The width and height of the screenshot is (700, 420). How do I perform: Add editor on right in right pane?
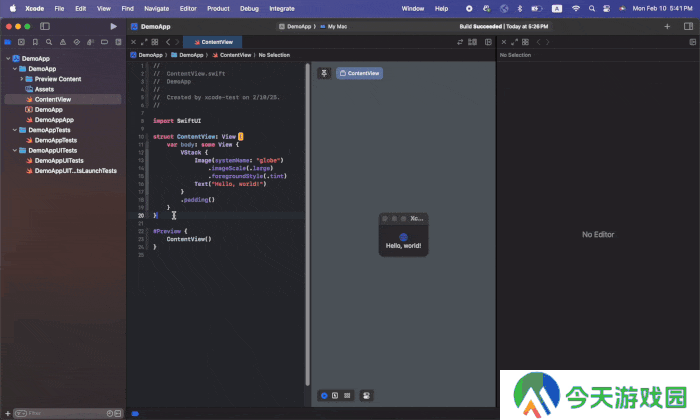pos(692,42)
